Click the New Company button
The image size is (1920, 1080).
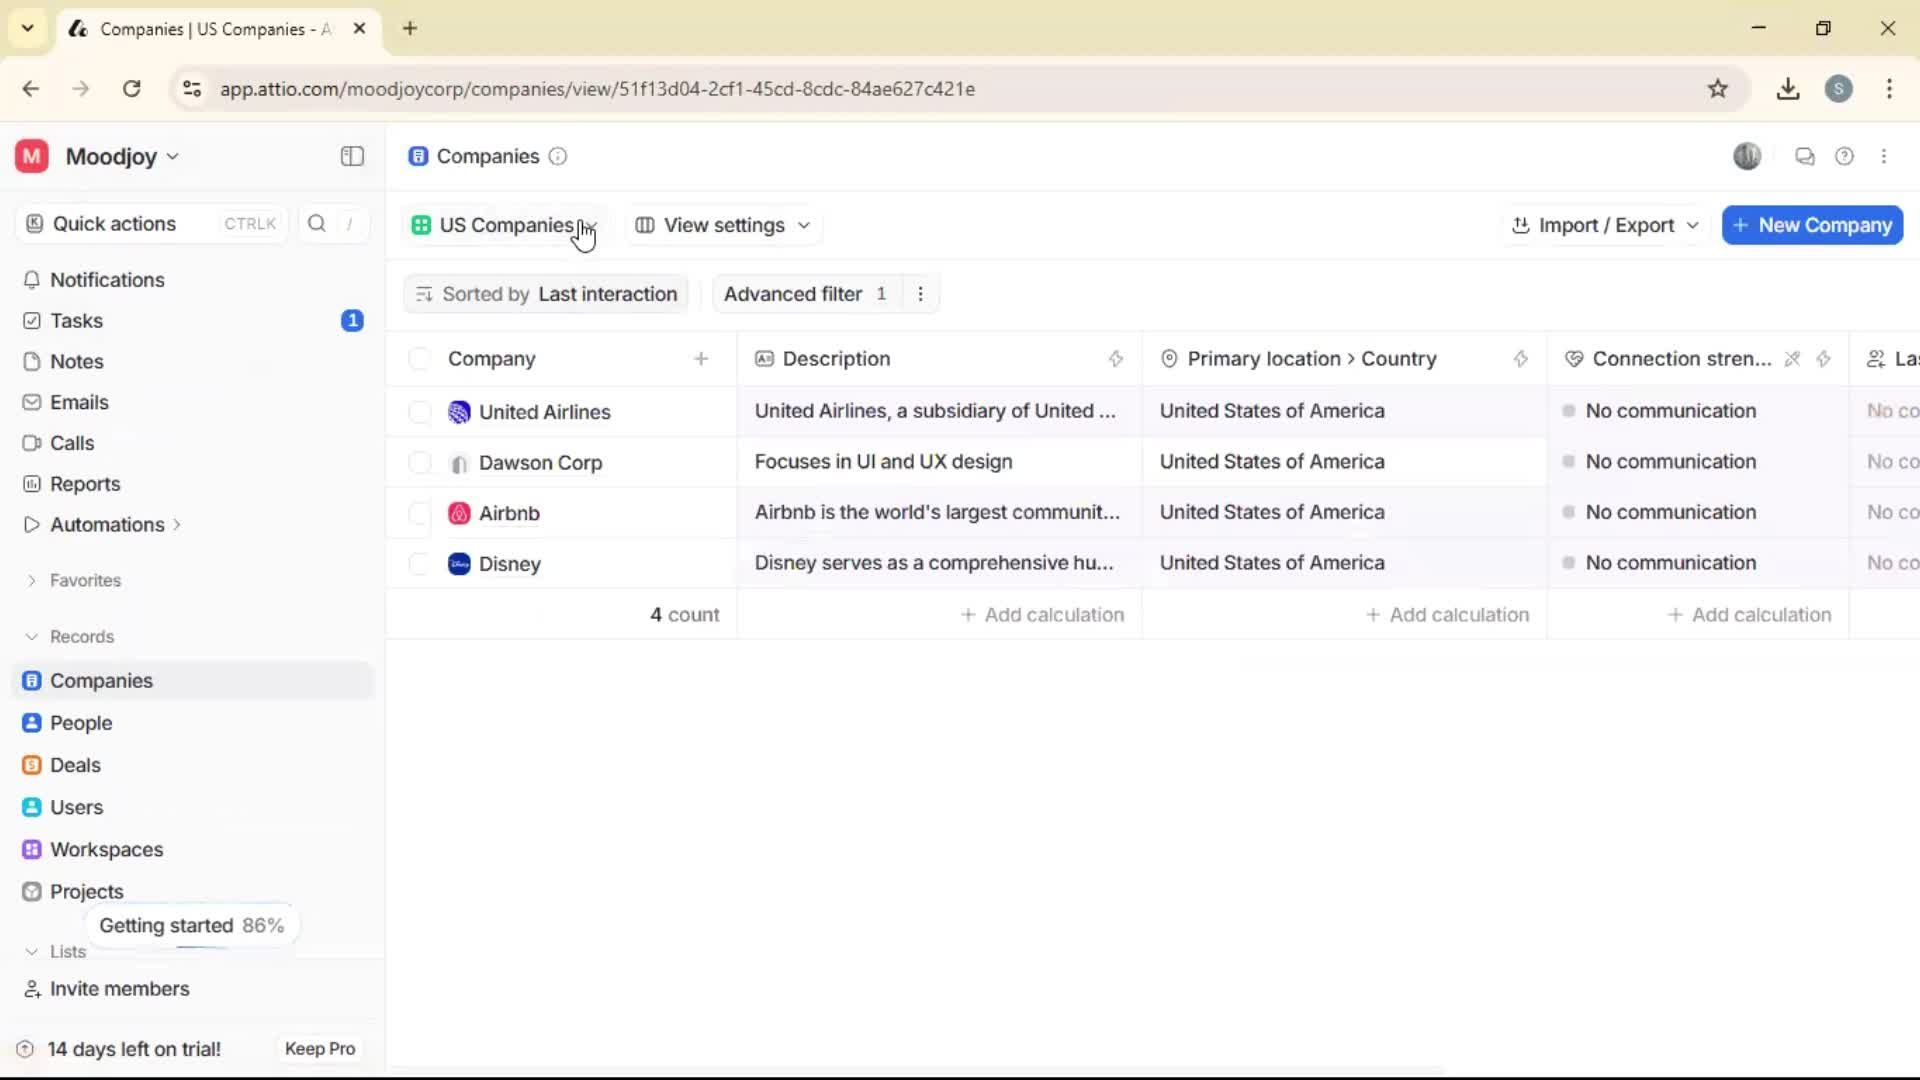tap(1812, 226)
